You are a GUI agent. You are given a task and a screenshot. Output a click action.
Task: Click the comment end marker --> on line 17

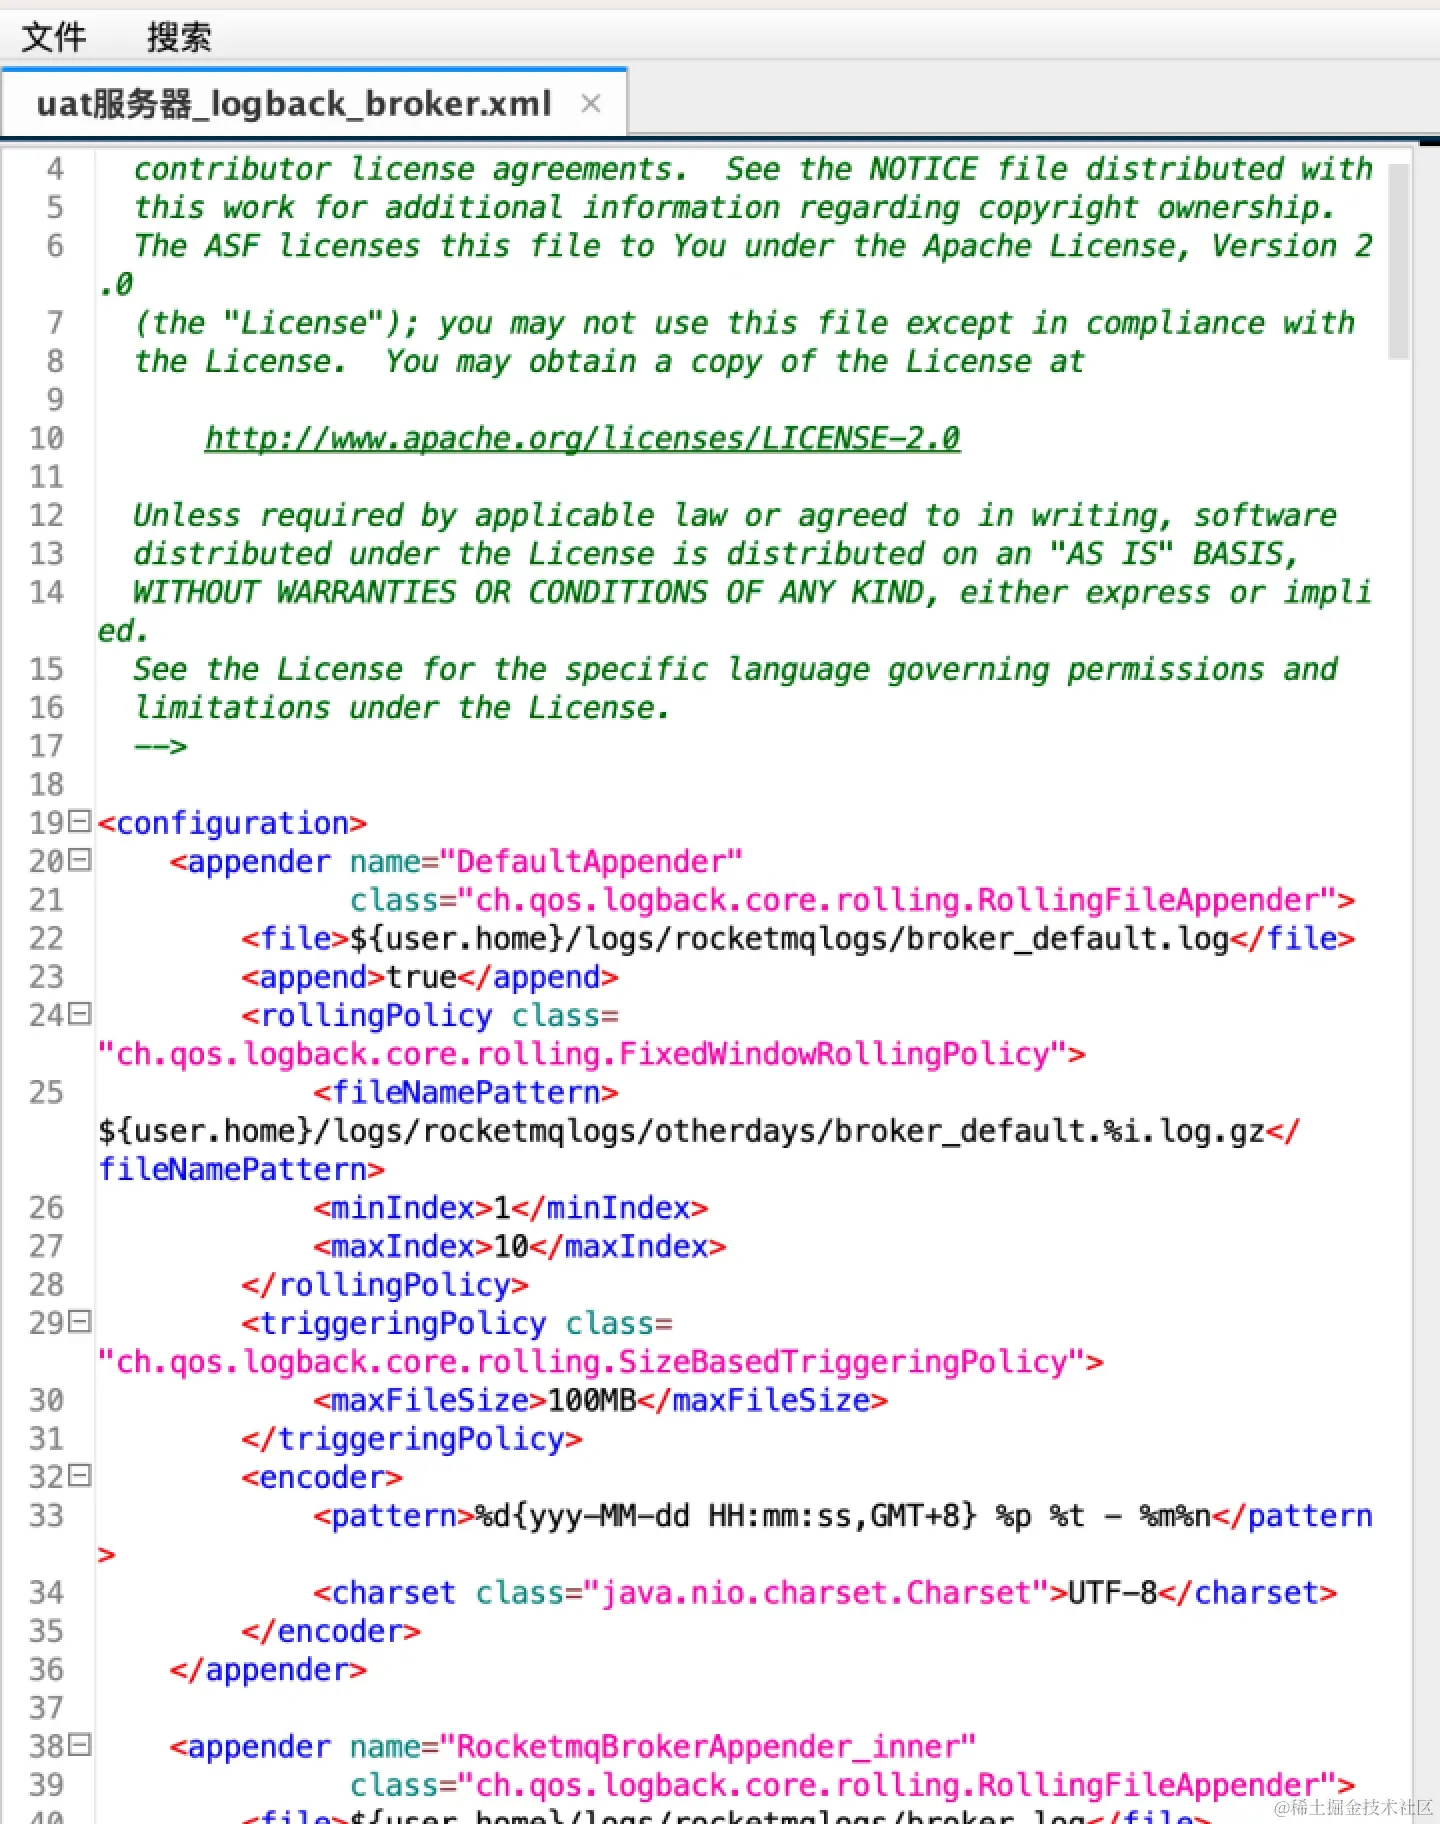point(160,746)
